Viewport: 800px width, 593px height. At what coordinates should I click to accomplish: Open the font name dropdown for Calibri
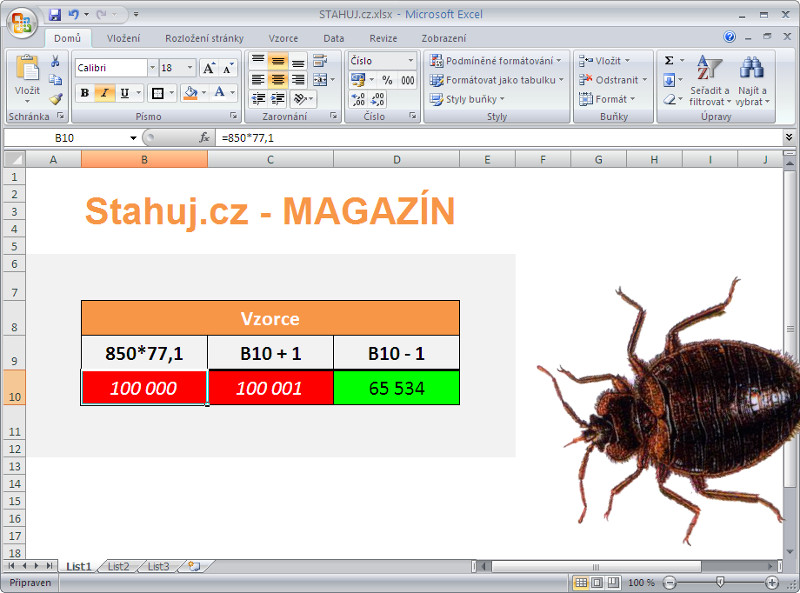tap(152, 68)
